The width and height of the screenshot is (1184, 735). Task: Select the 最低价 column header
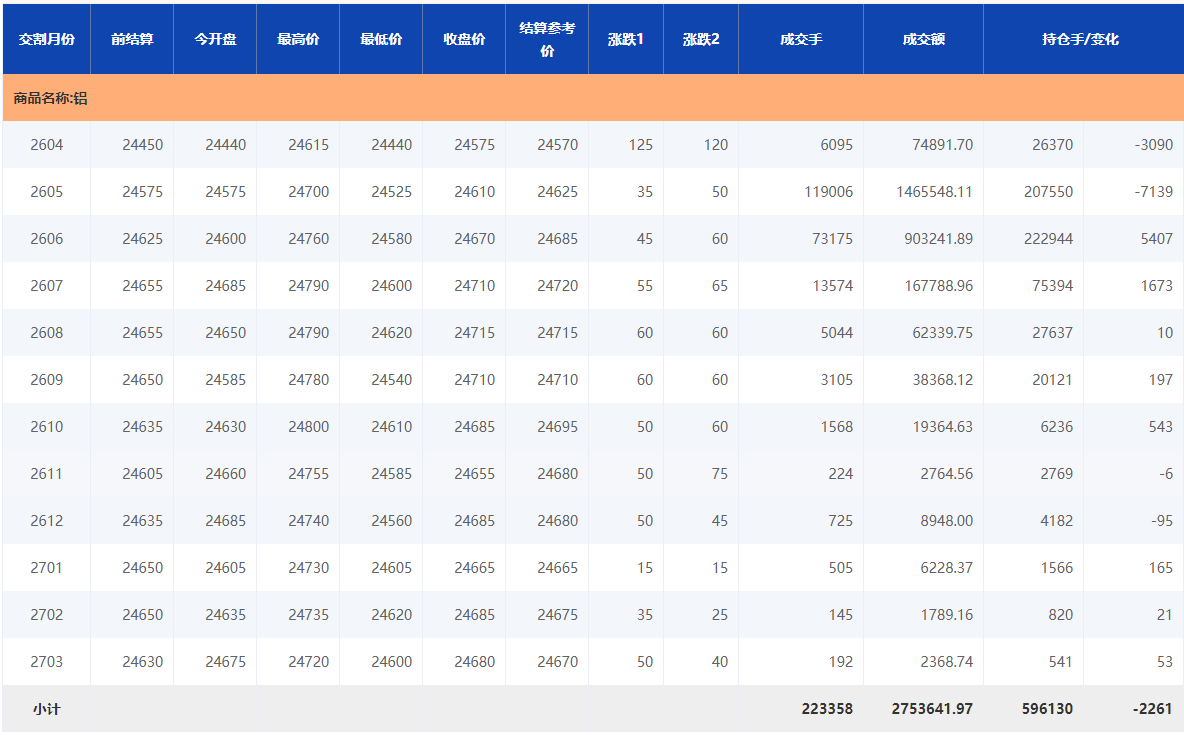pyautogui.click(x=381, y=39)
